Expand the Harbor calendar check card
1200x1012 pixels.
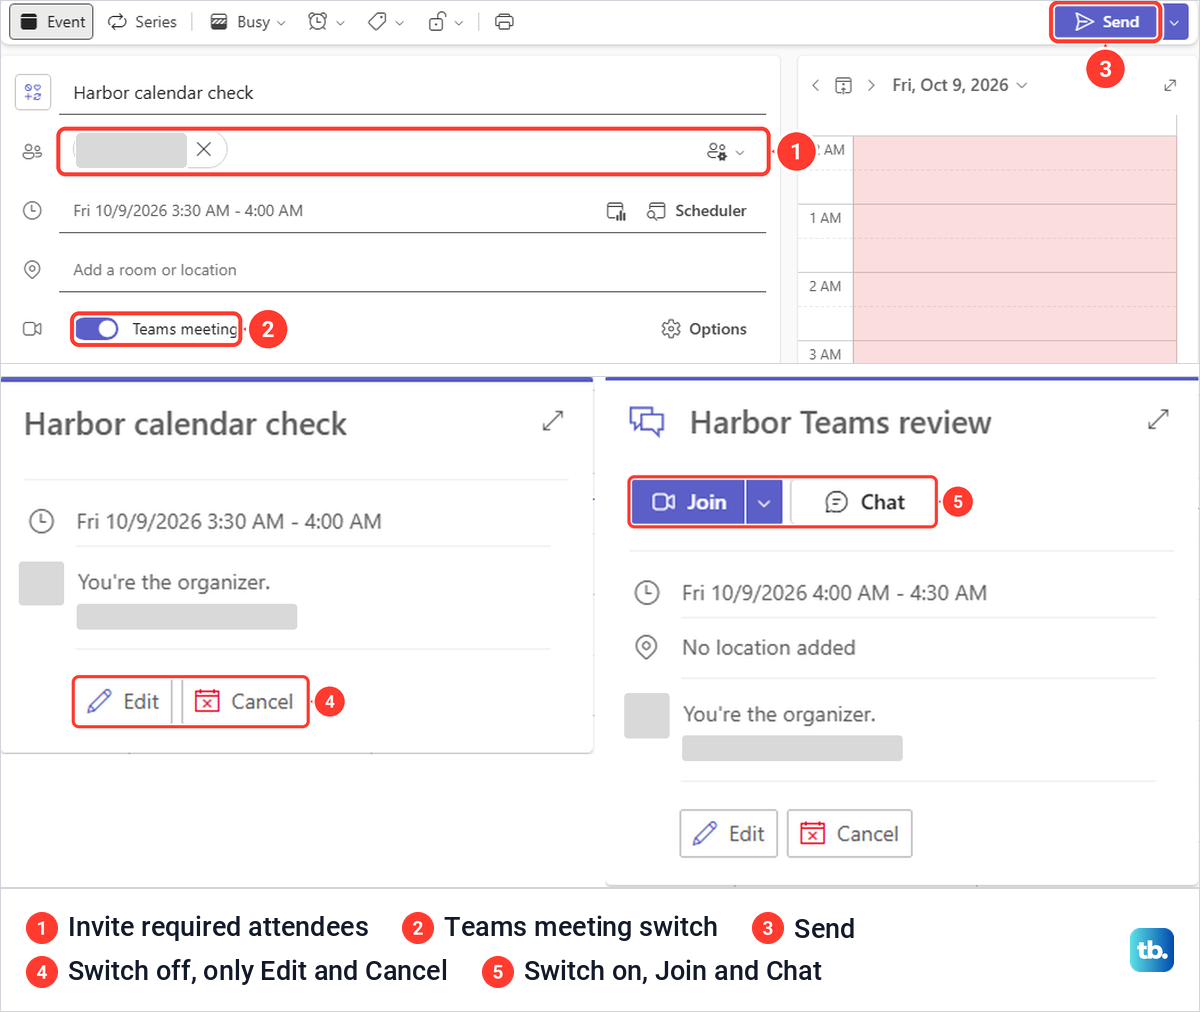(553, 421)
